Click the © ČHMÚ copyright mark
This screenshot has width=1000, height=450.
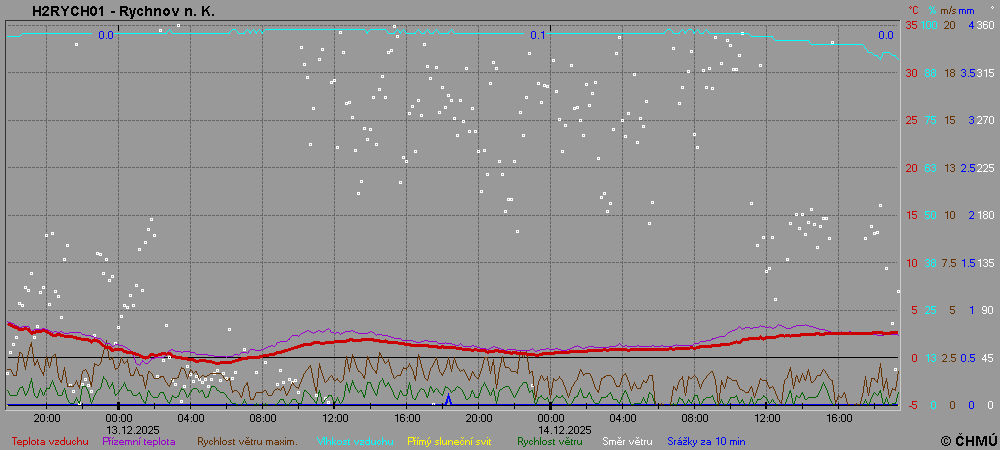[969, 440]
